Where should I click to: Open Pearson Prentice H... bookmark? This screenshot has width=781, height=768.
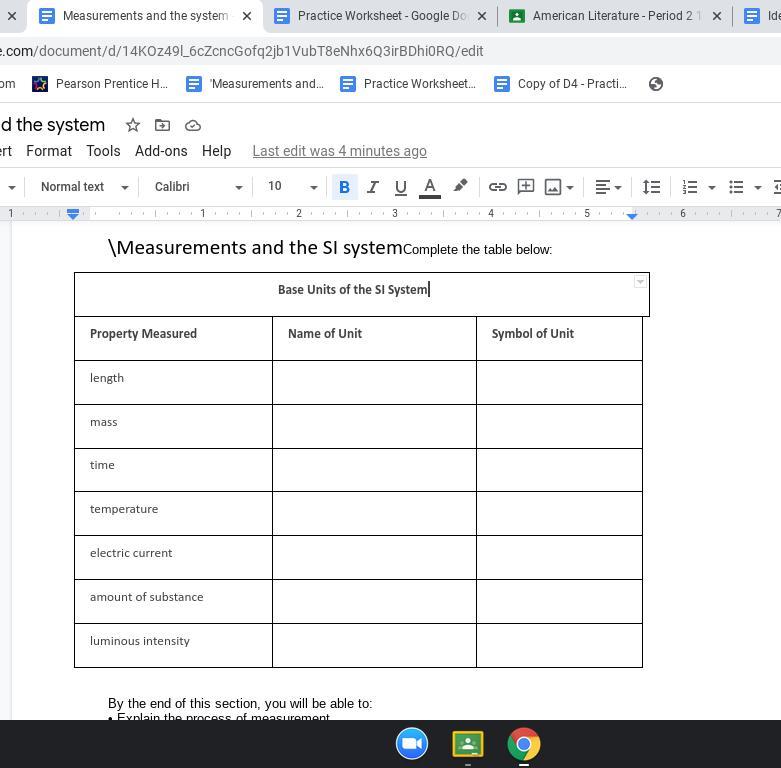coord(100,84)
